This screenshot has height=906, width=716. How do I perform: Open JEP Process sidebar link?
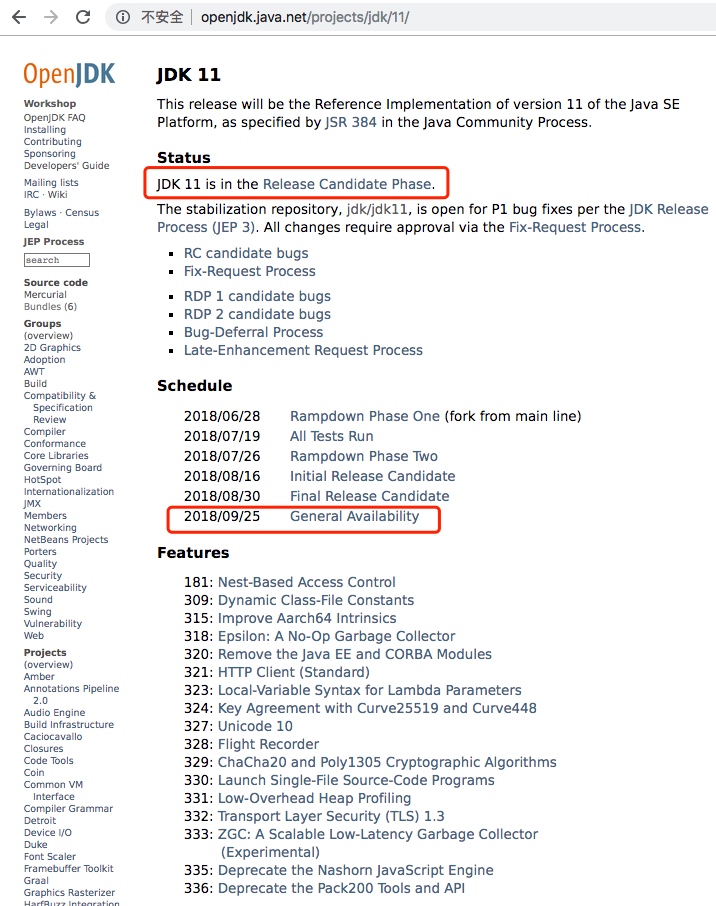tap(54, 242)
